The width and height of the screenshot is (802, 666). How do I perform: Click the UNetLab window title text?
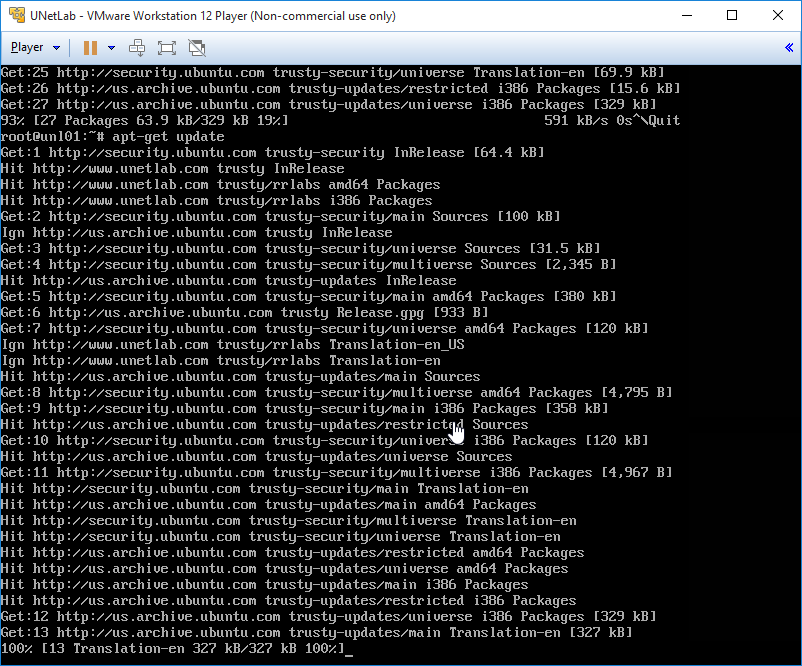pos(213,16)
